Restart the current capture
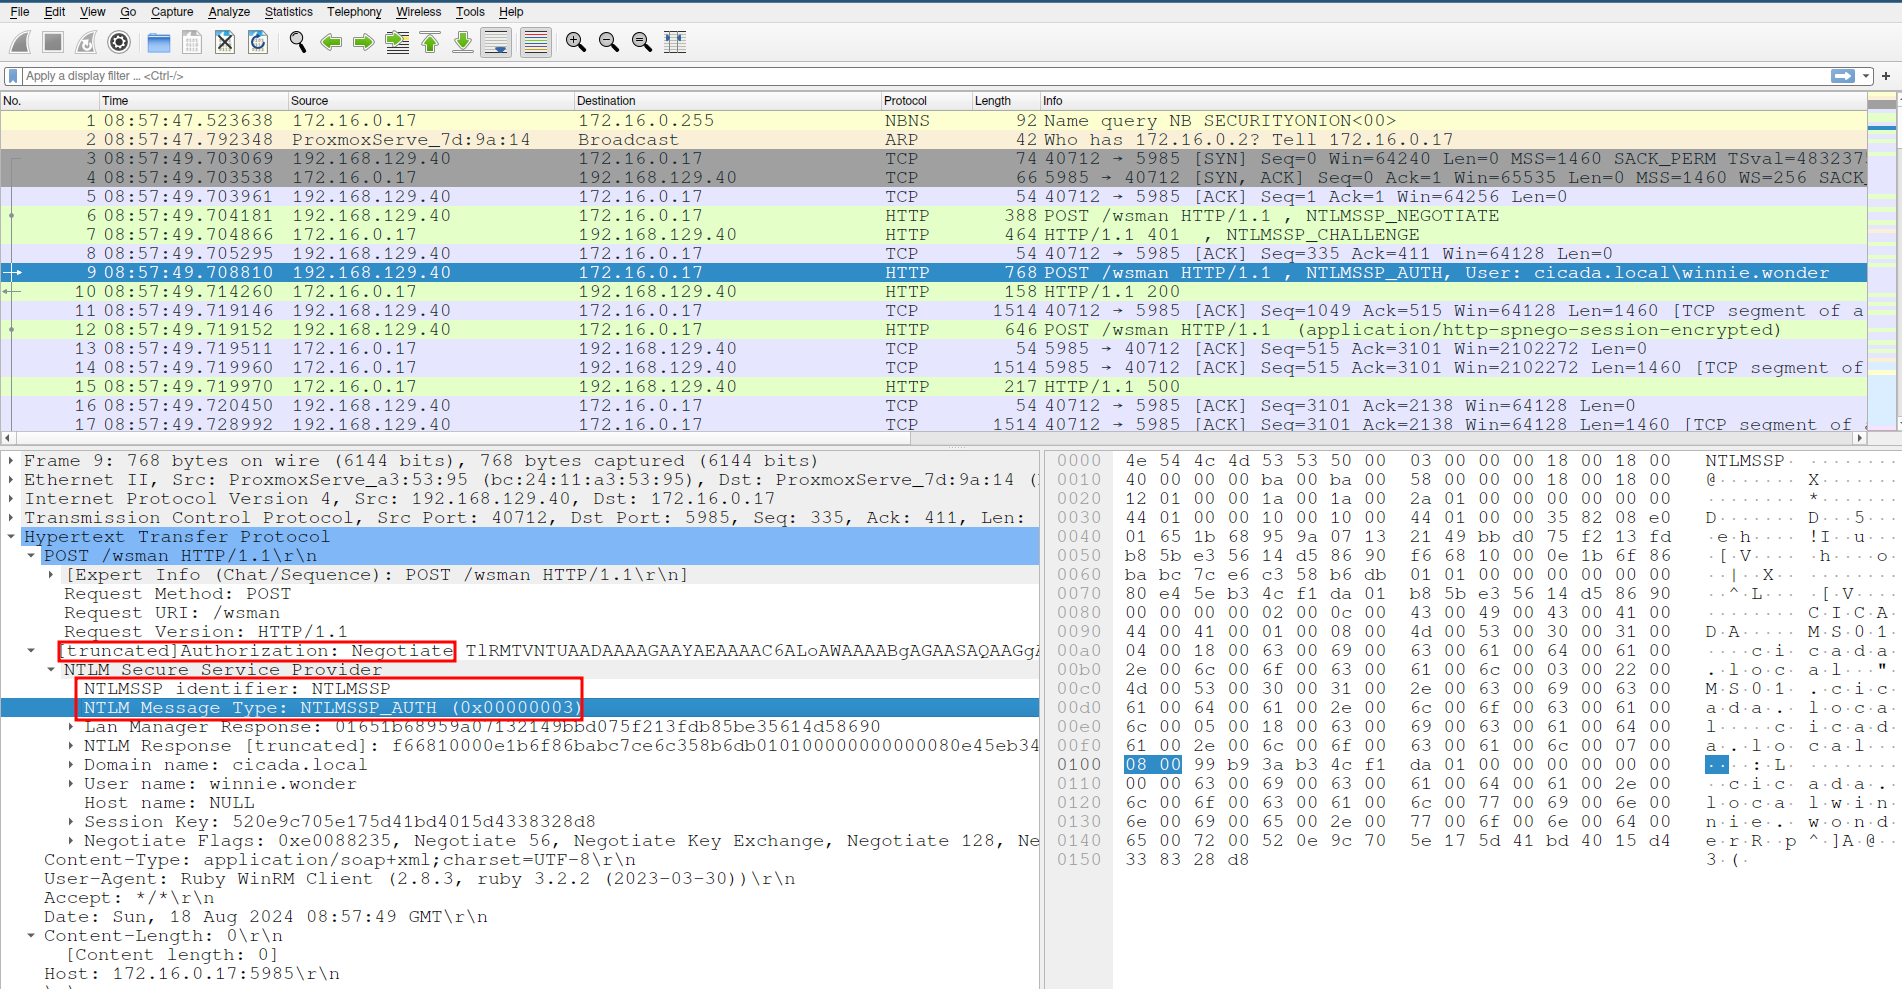Screen dimensions: 1902x989 [86, 42]
